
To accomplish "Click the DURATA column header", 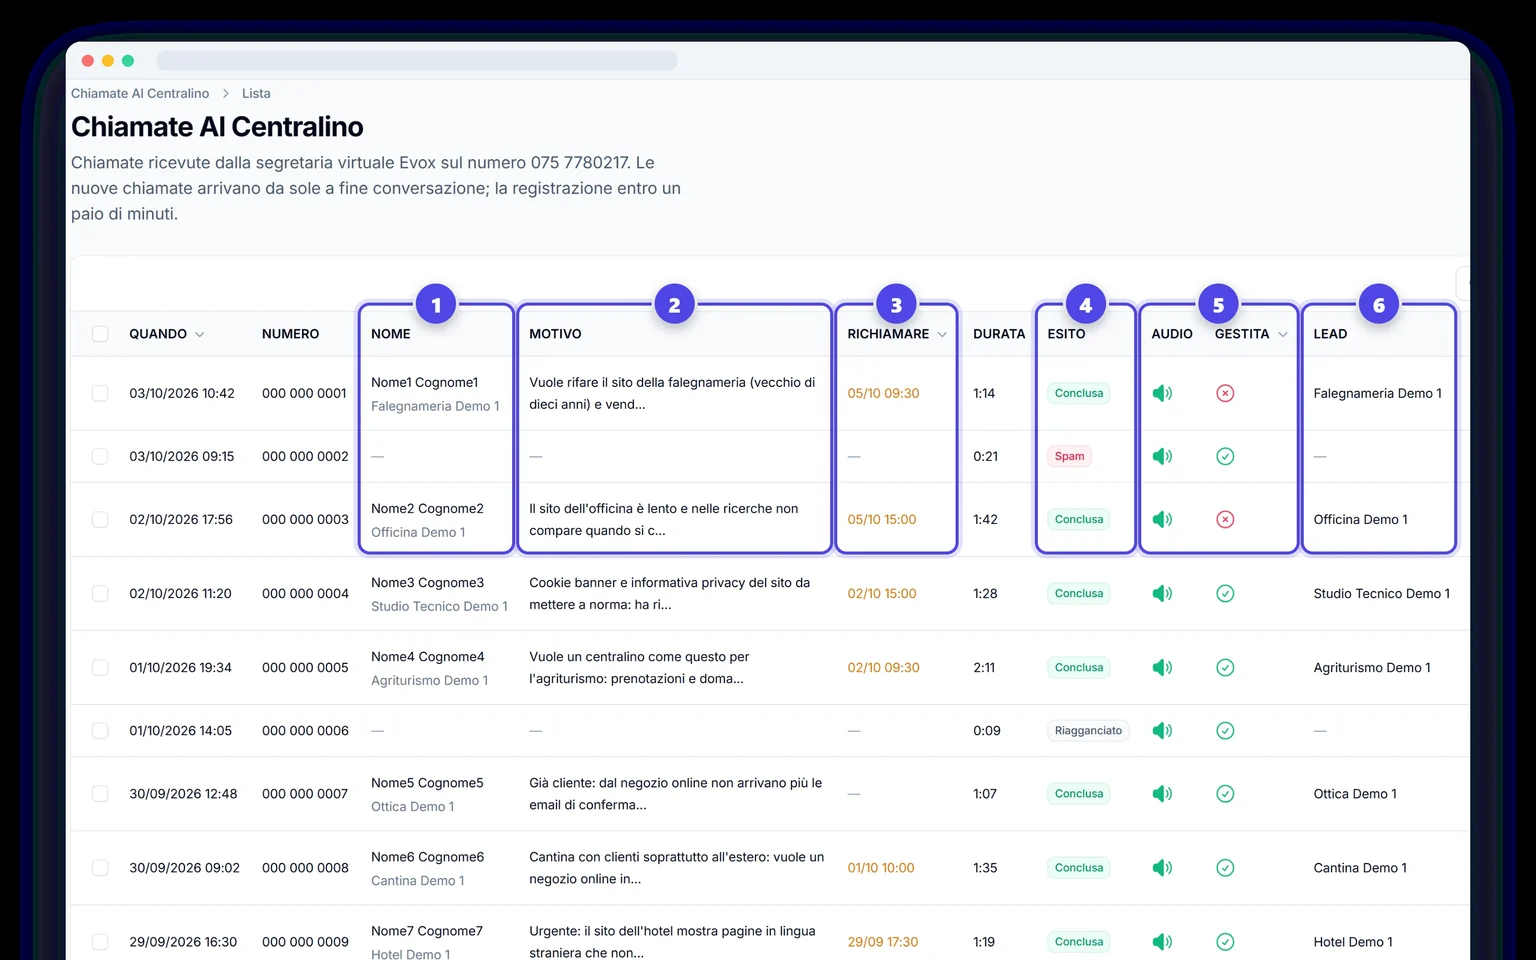I will pyautogui.click(x=999, y=334).
